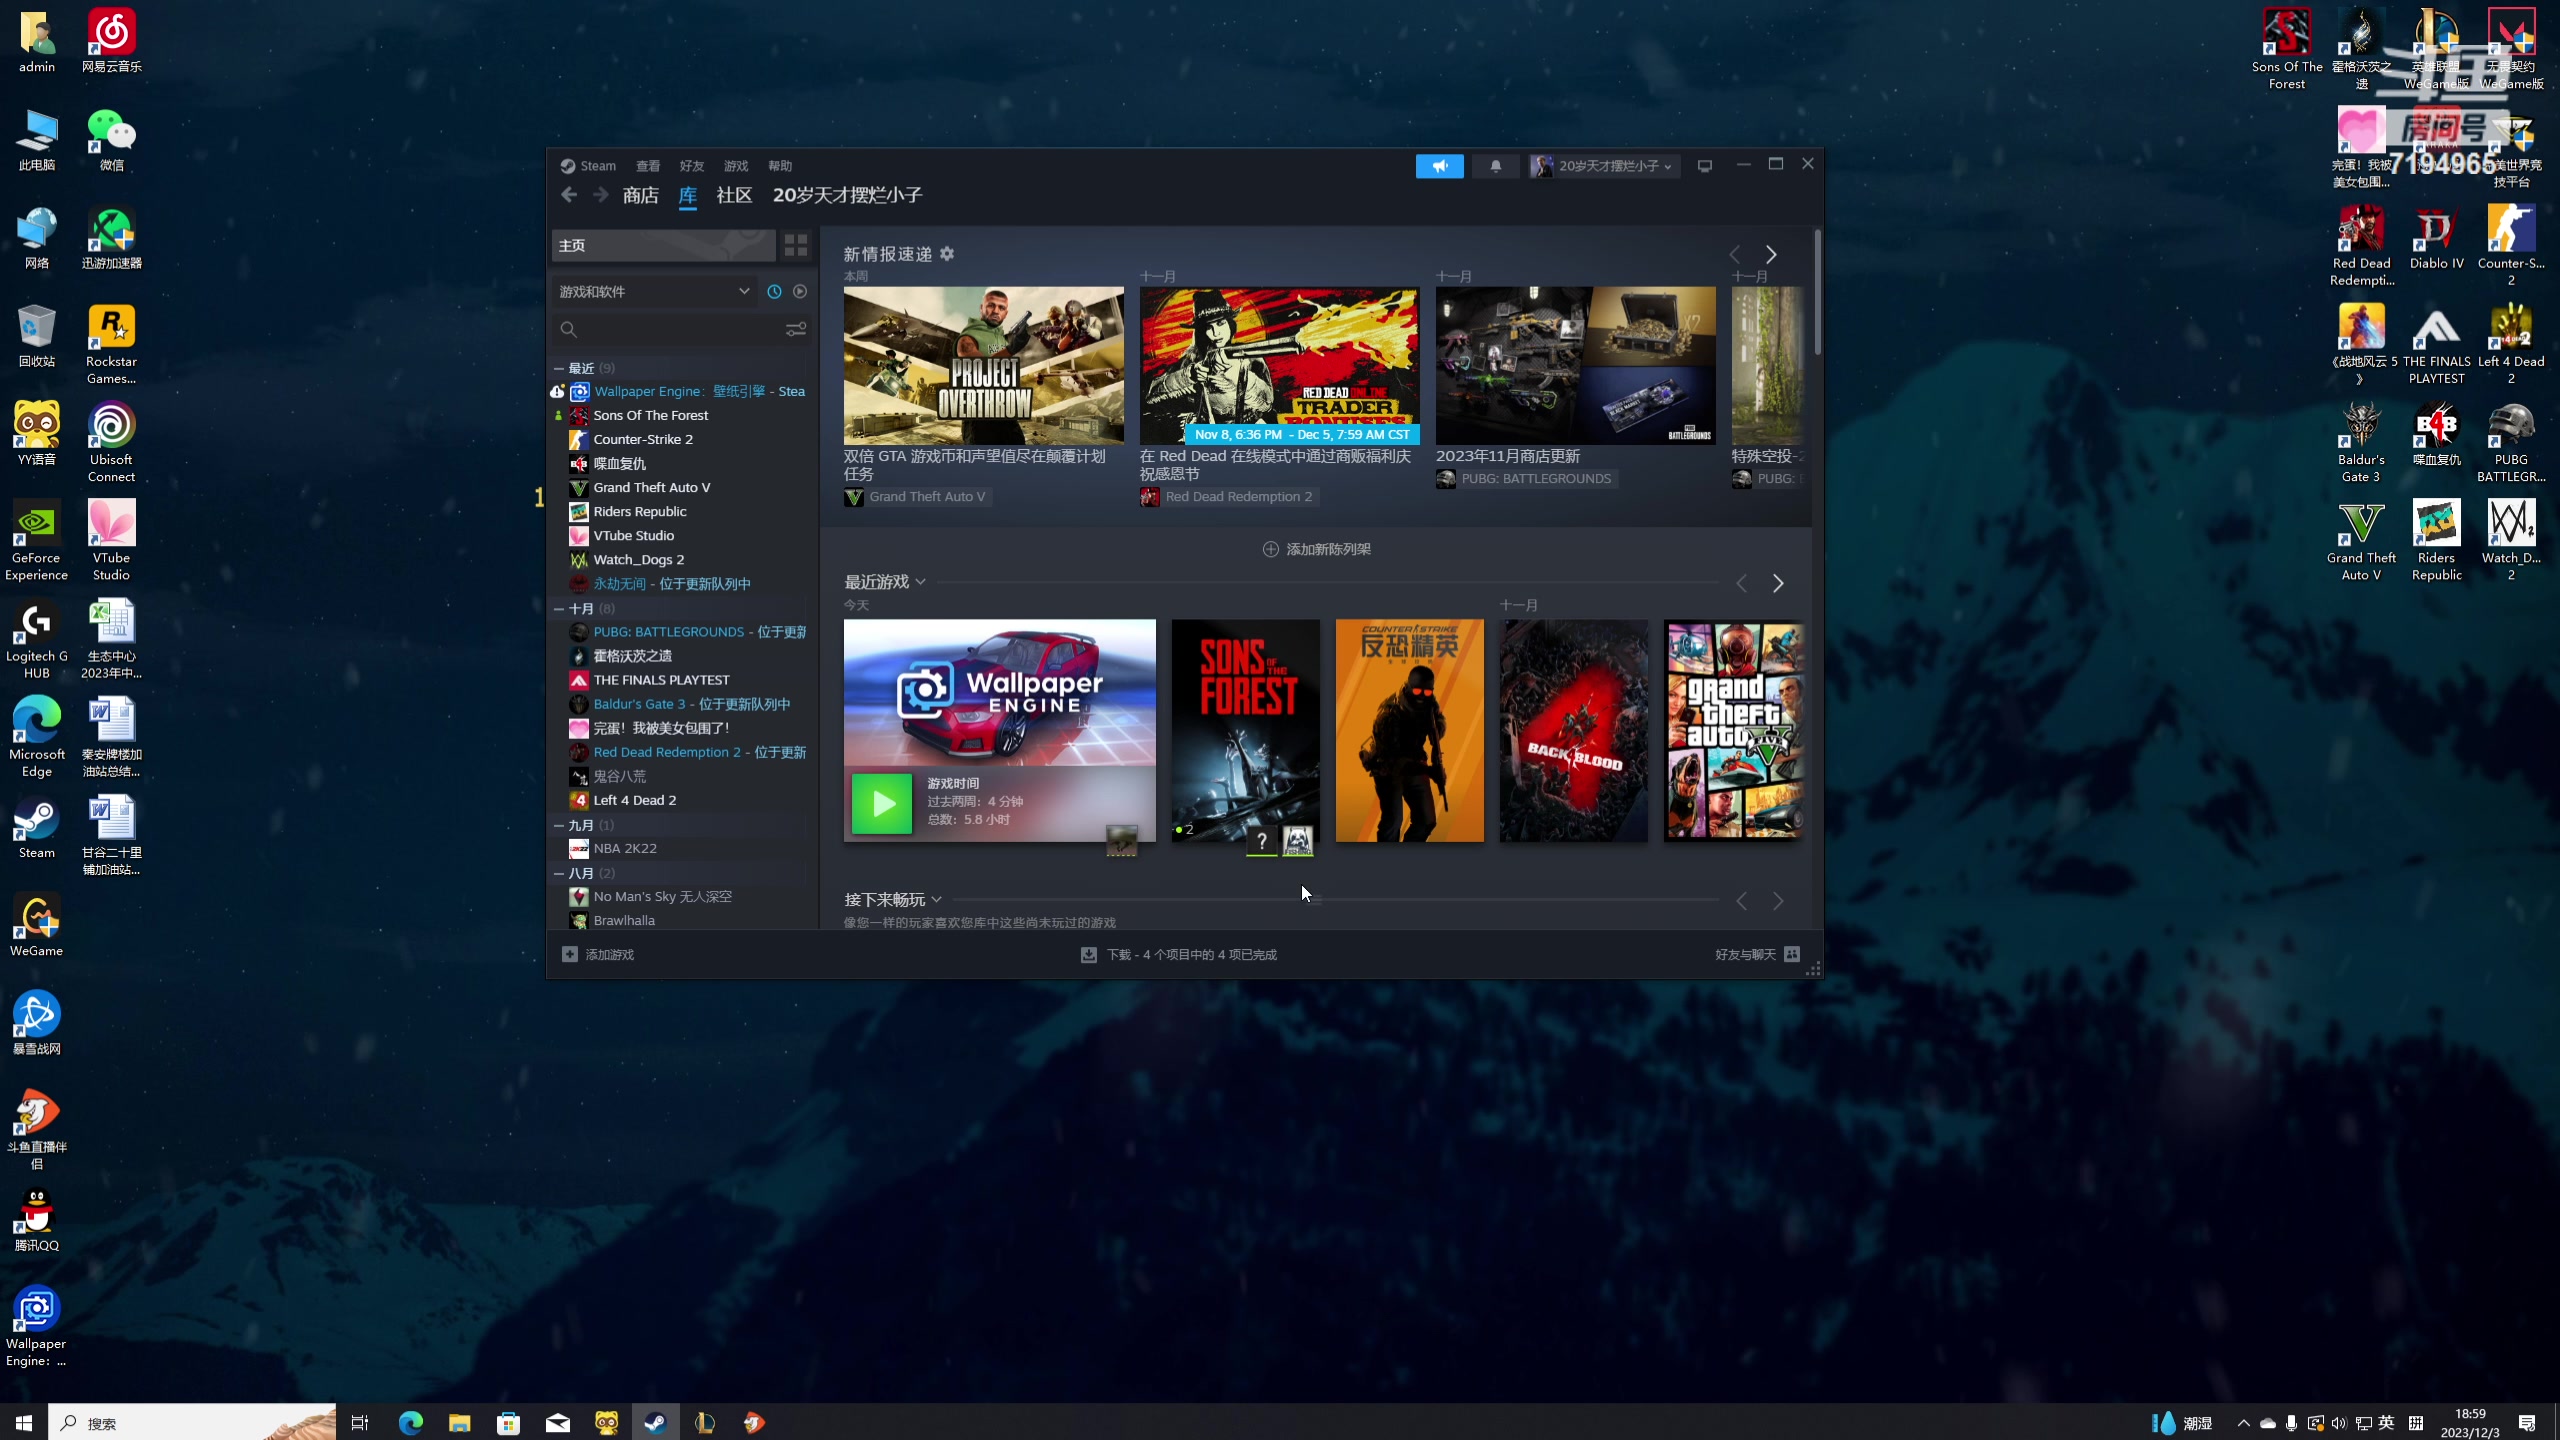Expand the 接下来畅玩 shelf dropdown

(x=936, y=900)
